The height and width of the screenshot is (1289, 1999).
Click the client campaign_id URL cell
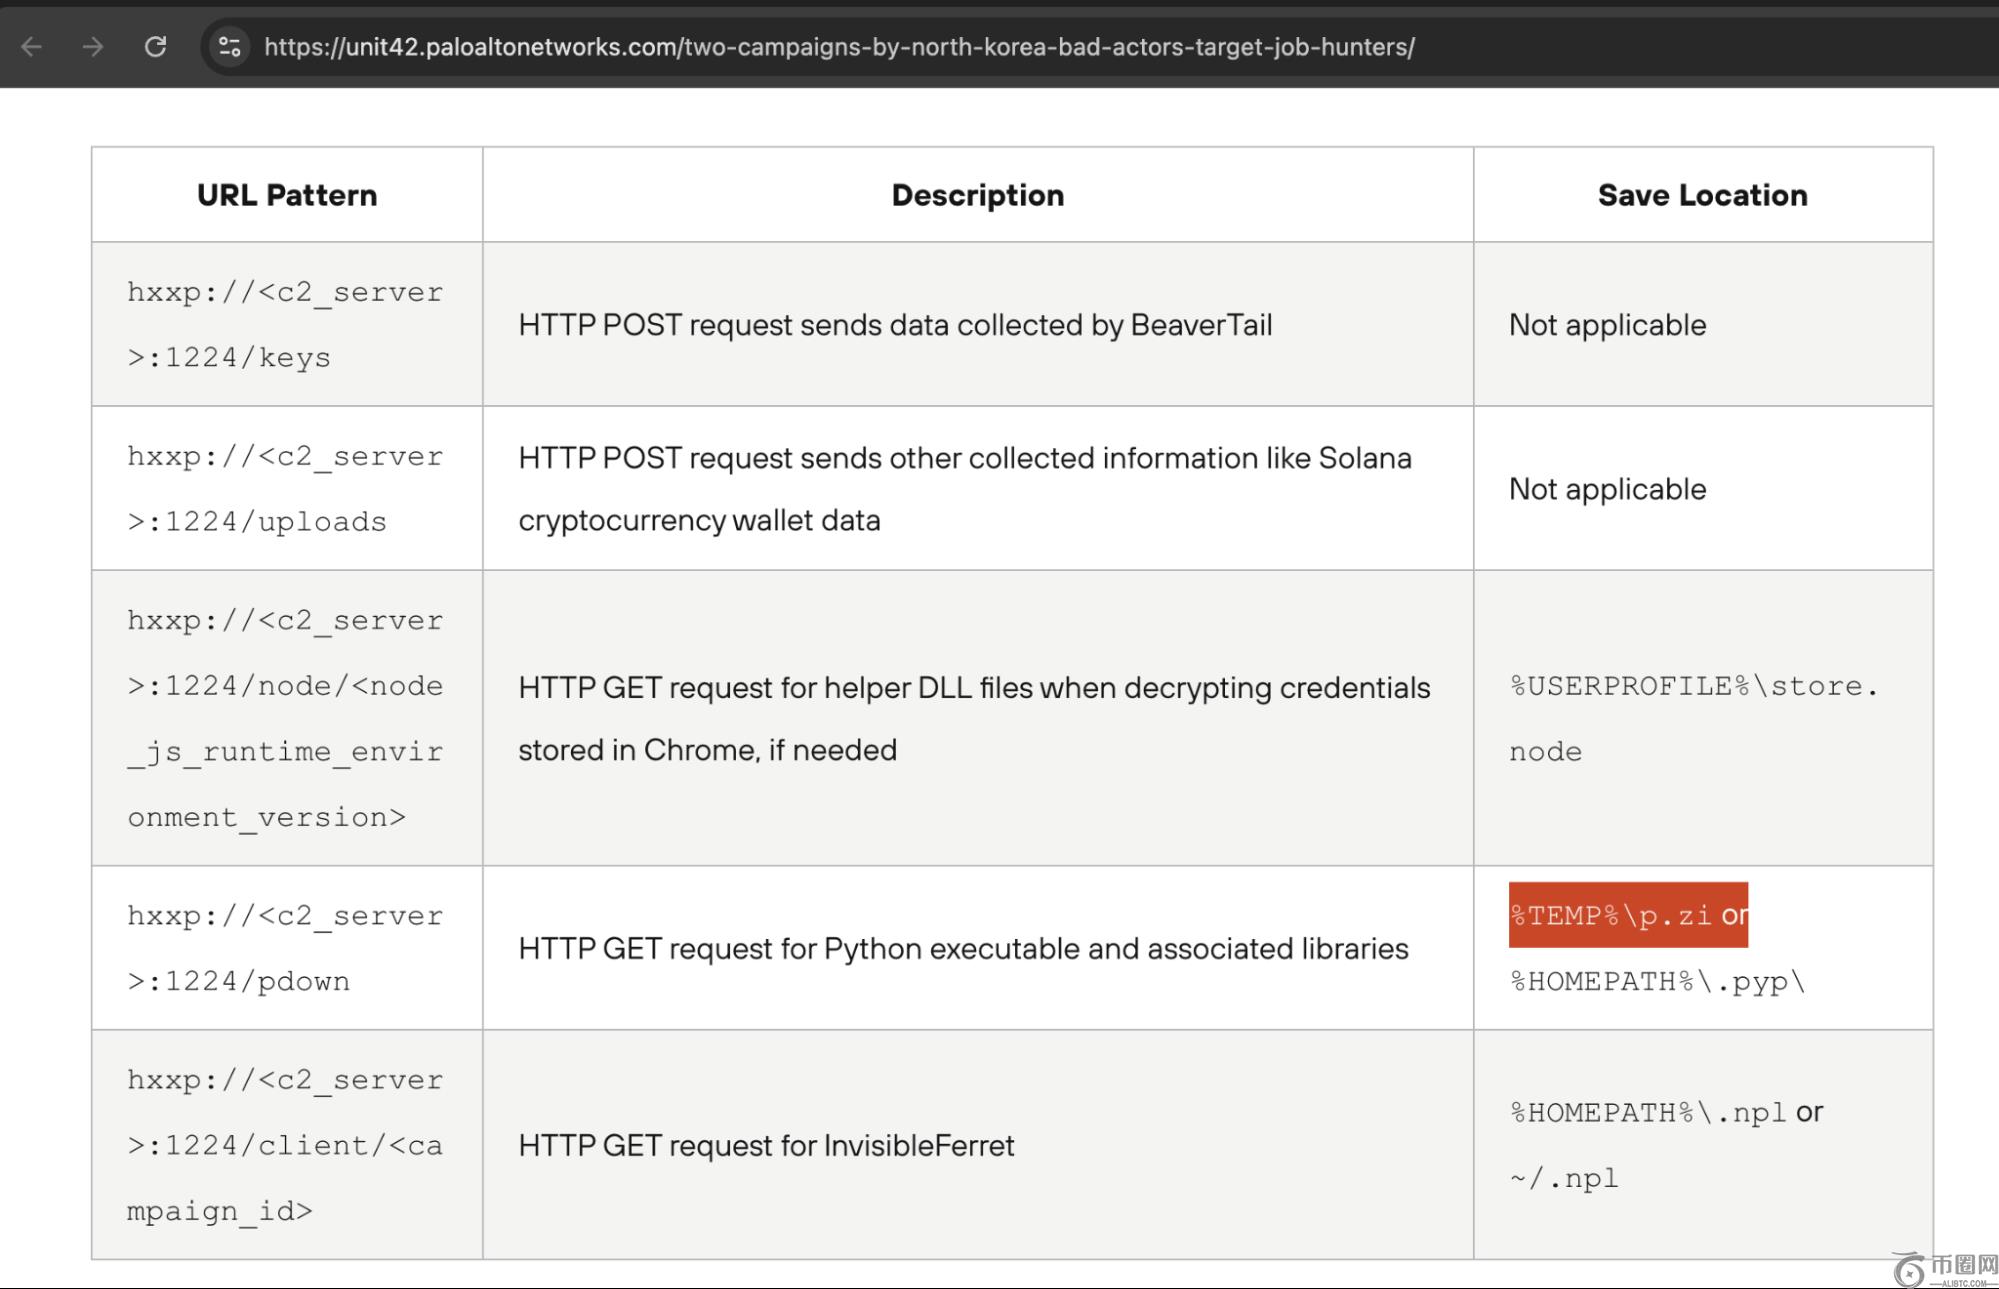pos(285,1145)
